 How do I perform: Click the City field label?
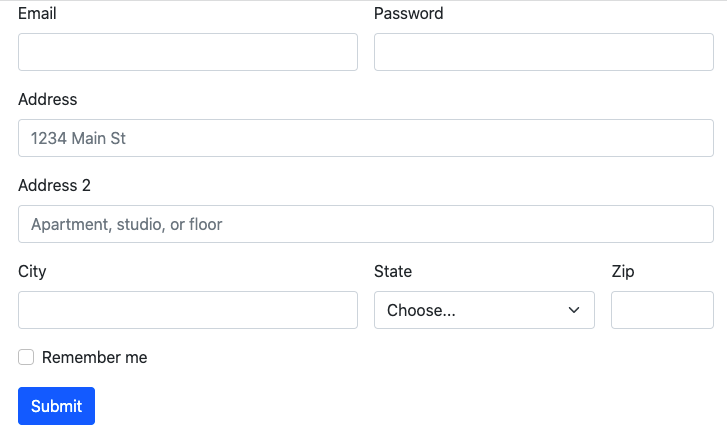[x=32, y=272]
